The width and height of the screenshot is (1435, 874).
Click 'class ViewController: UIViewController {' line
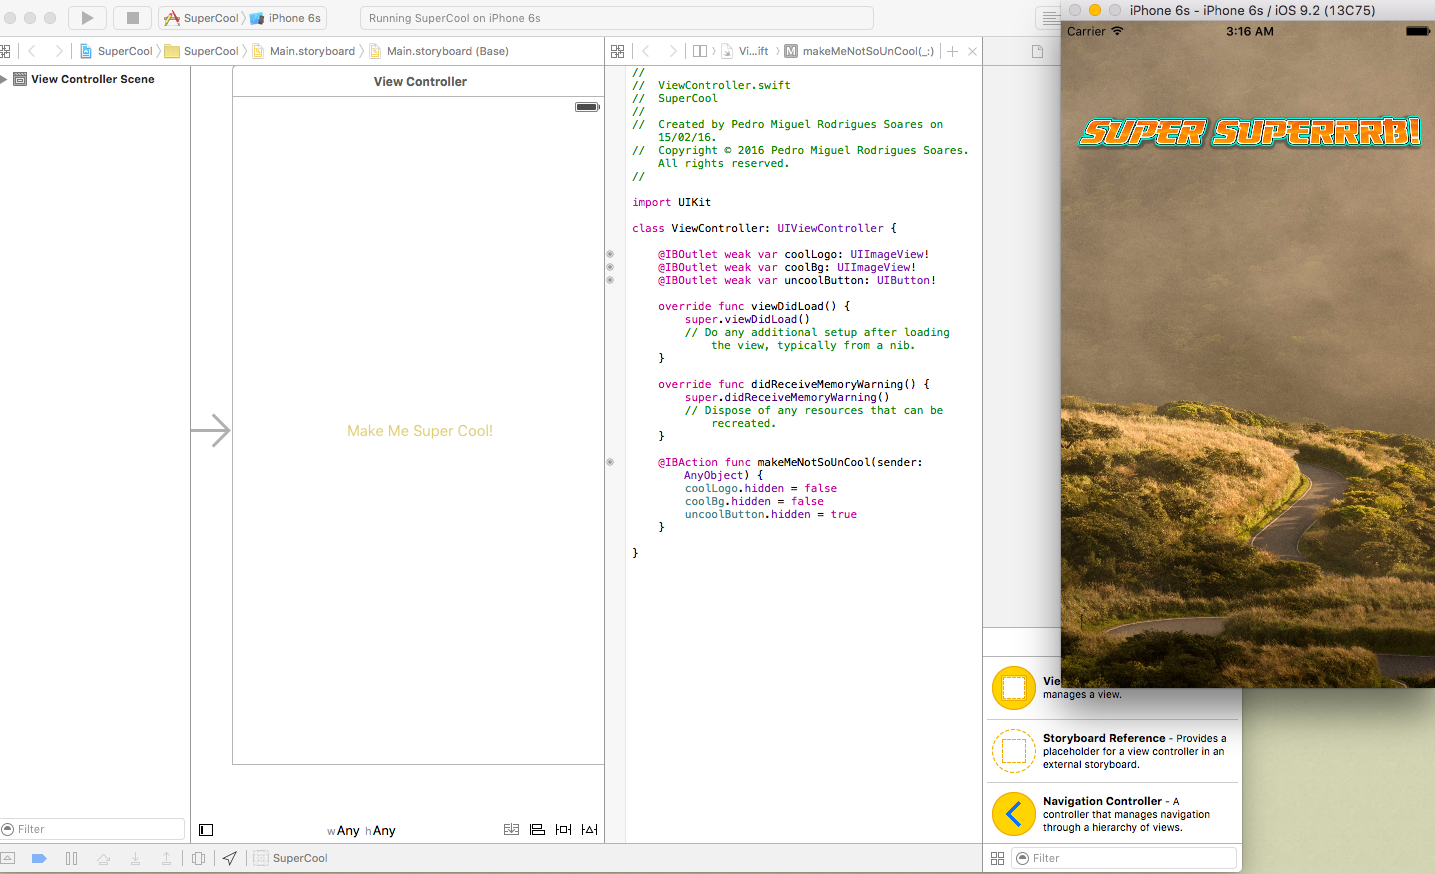pos(765,228)
